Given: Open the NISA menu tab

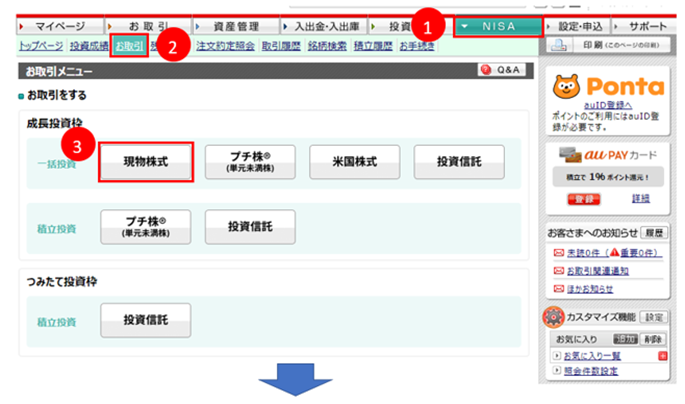Looking at the screenshot, I should coord(498,27).
